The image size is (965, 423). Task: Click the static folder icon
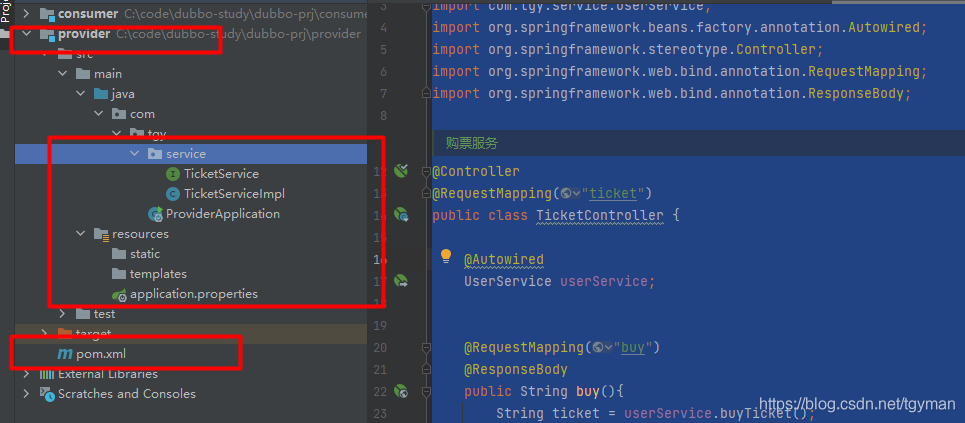(x=119, y=254)
